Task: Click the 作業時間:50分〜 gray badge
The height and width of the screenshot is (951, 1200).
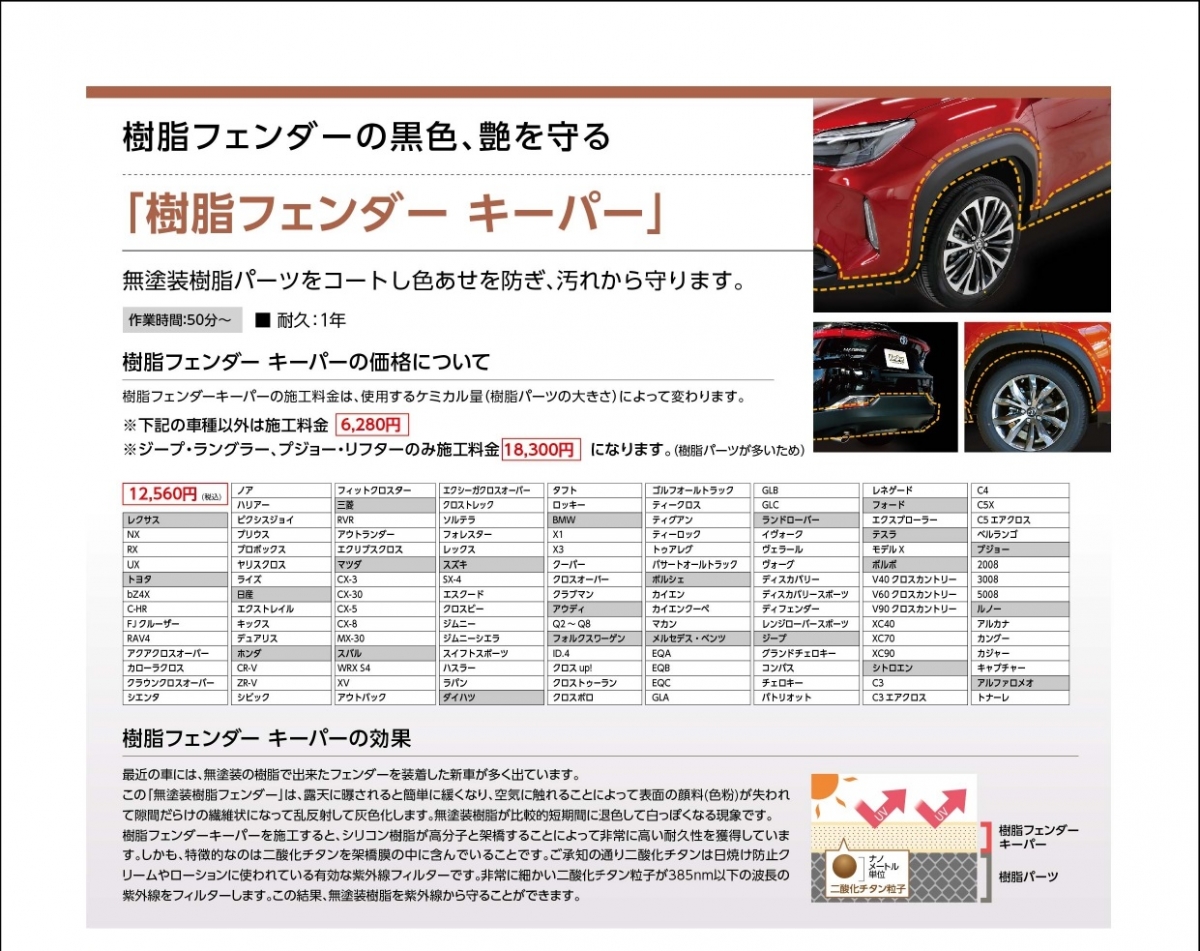Action: 181,321
